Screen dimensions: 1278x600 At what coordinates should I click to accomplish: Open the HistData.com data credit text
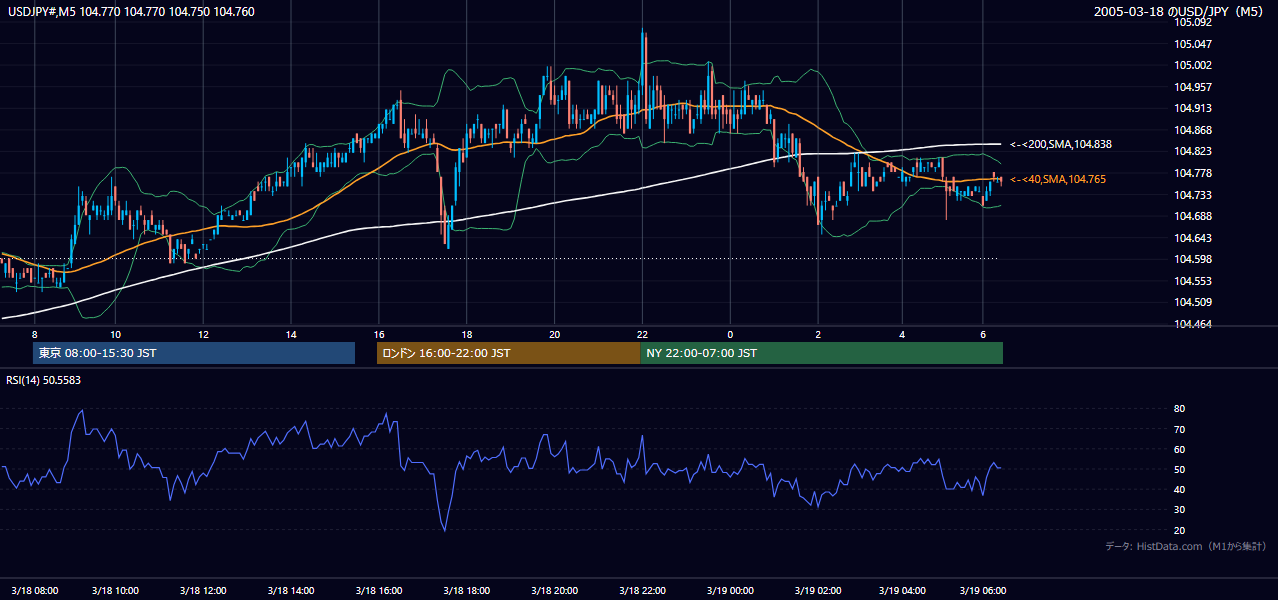[1185, 546]
